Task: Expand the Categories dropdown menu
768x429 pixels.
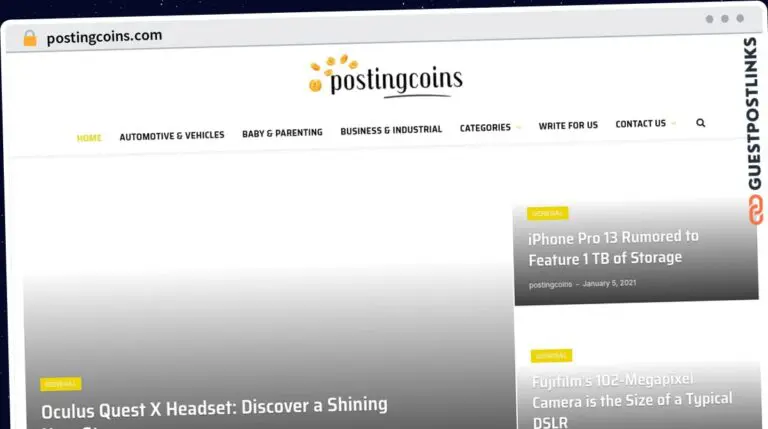Action: [x=490, y=127]
